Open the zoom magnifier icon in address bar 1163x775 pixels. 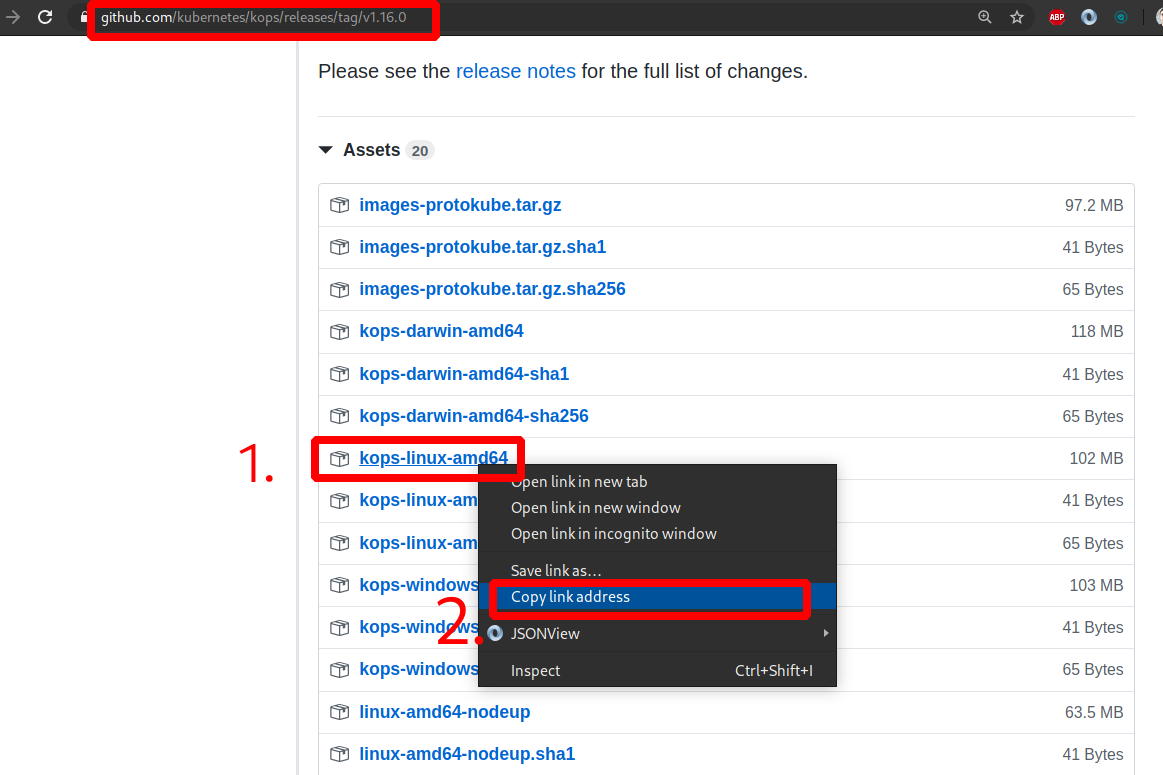(x=984, y=16)
